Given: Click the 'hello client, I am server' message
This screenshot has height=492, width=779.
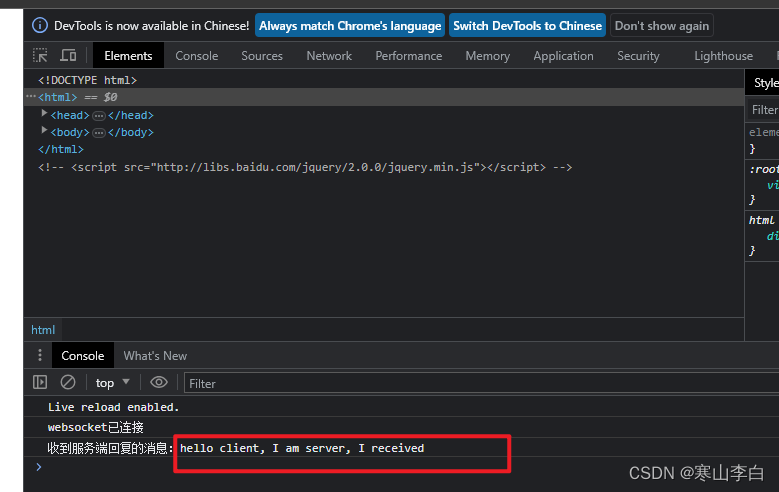Looking at the screenshot, I should click(302, 448).
